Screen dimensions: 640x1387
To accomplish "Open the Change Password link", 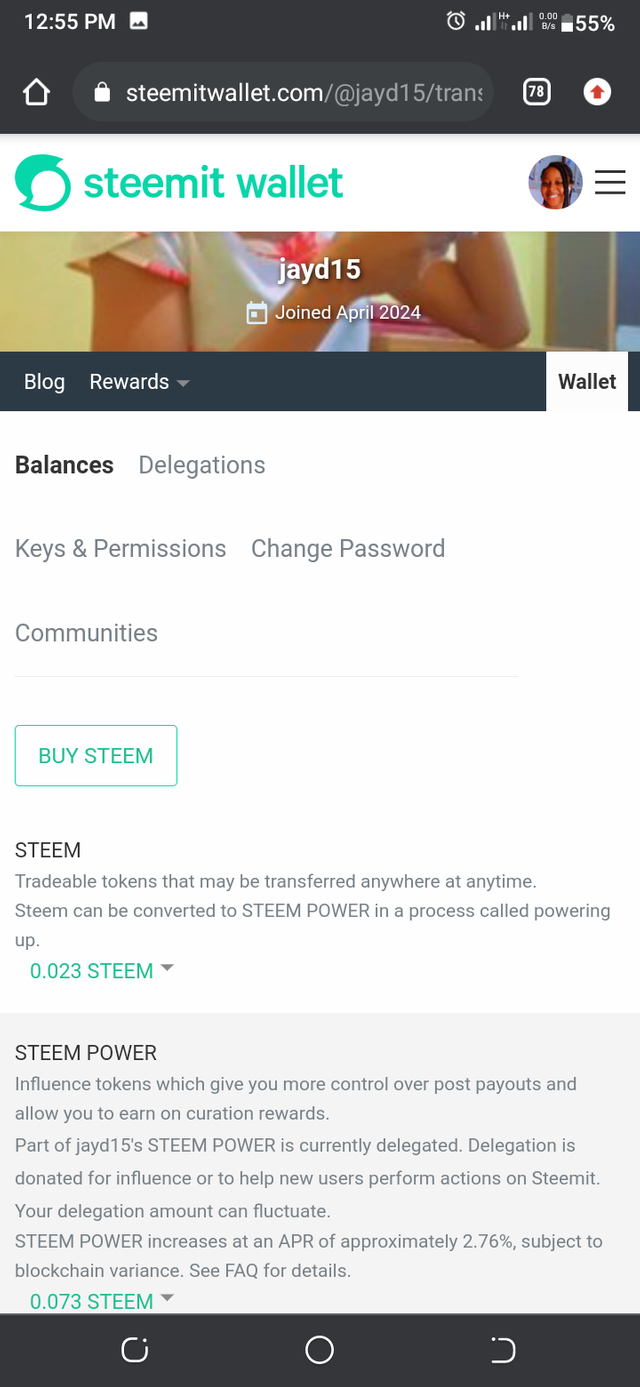I will (348, 549).
